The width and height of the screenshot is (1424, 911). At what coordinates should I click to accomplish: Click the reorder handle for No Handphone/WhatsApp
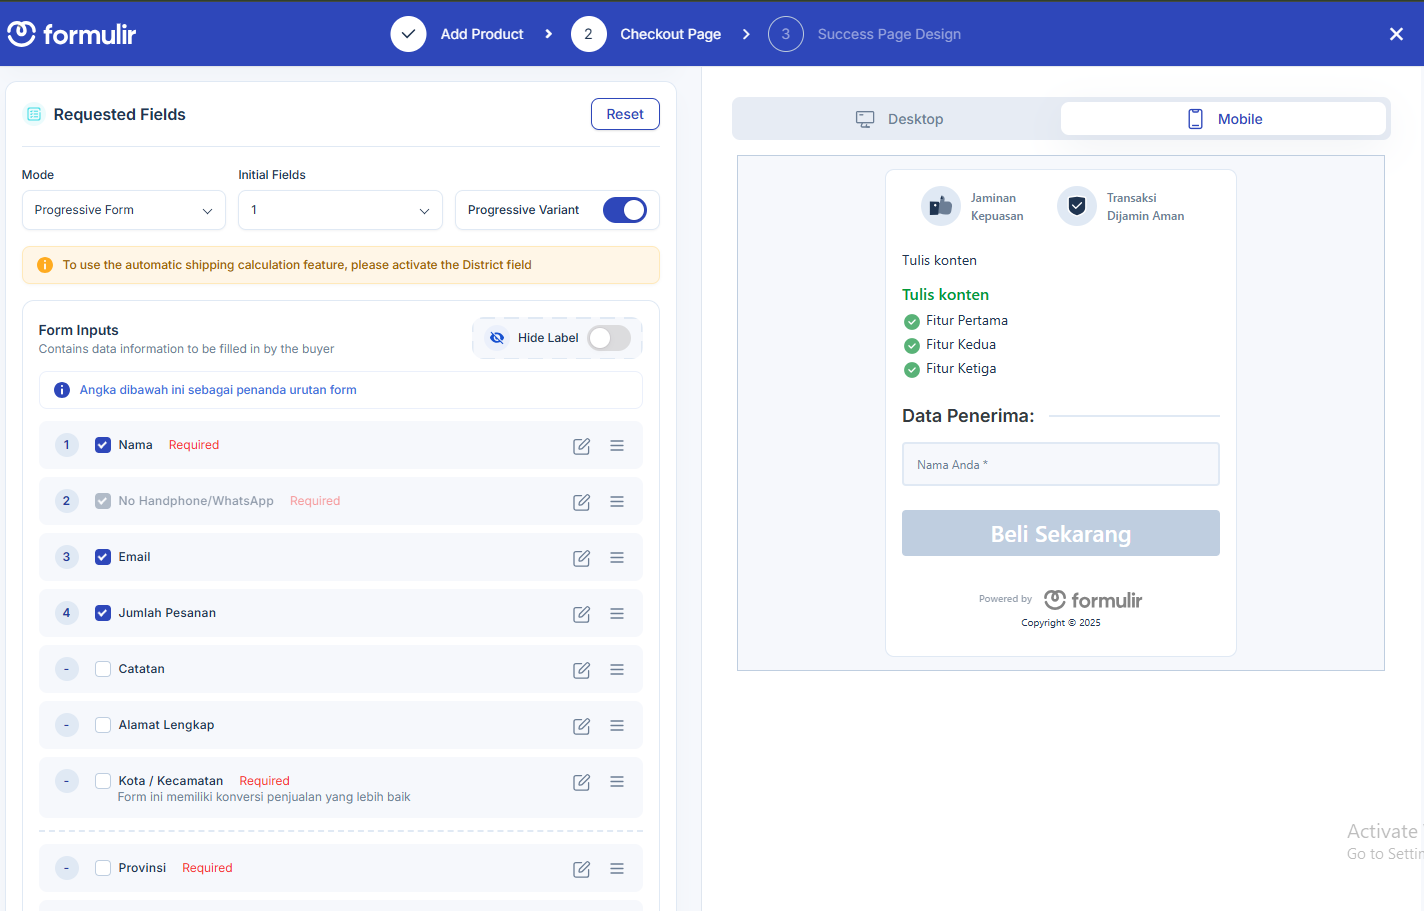coord(617,502)
